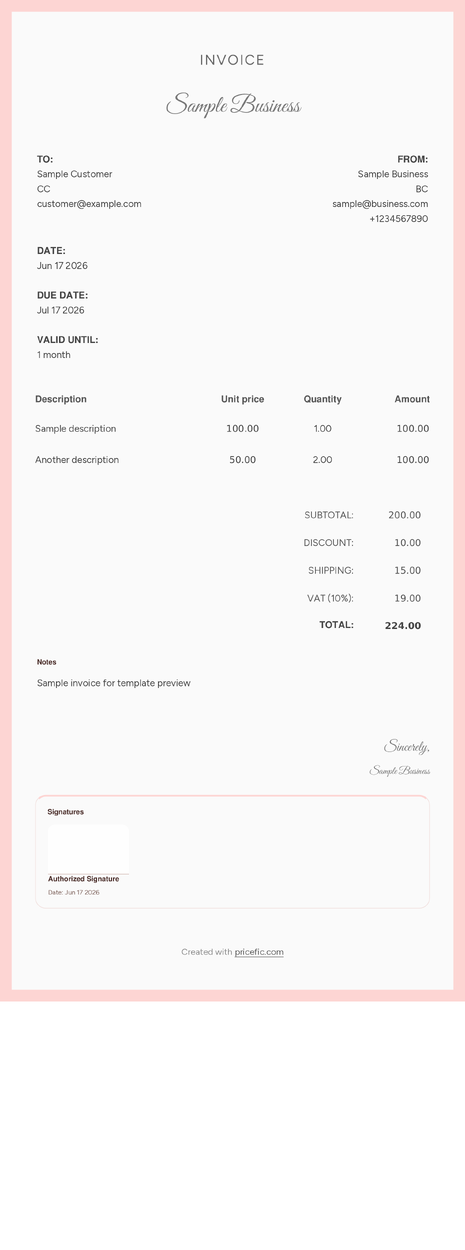Image resolution: width=465 pixels, height=1250 pixels.
Task: Select the TOTAL amount 224.00
Action: pyautogui.click(x=403, y=626)
